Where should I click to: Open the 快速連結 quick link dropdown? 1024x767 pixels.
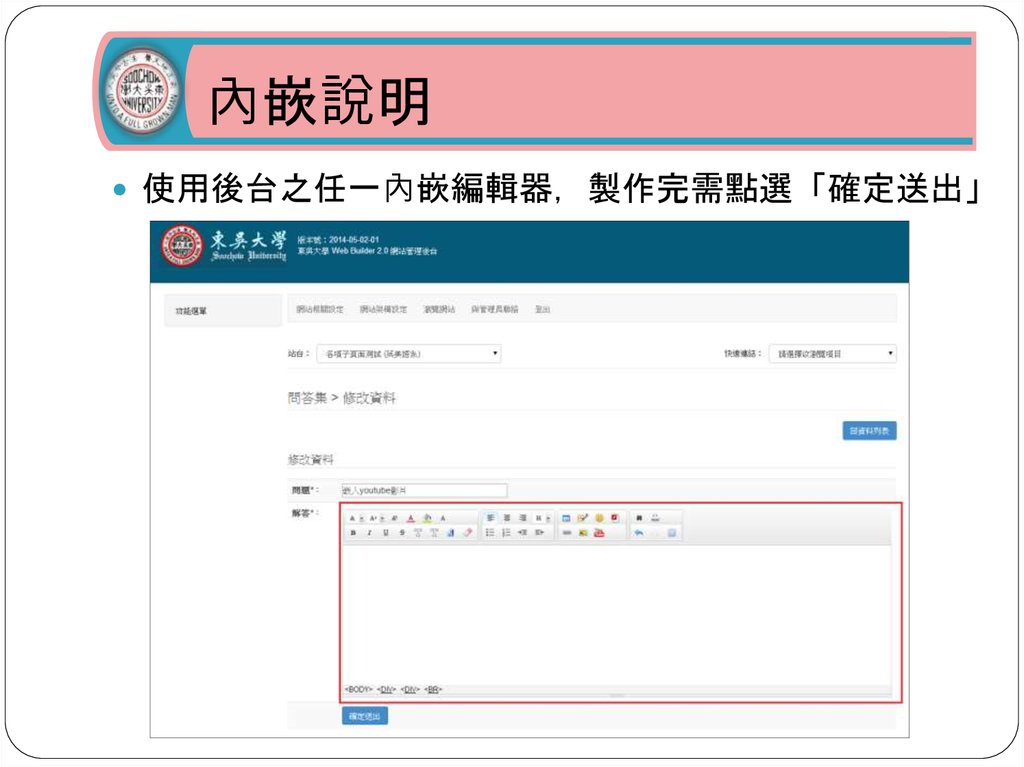pos(832,354)
